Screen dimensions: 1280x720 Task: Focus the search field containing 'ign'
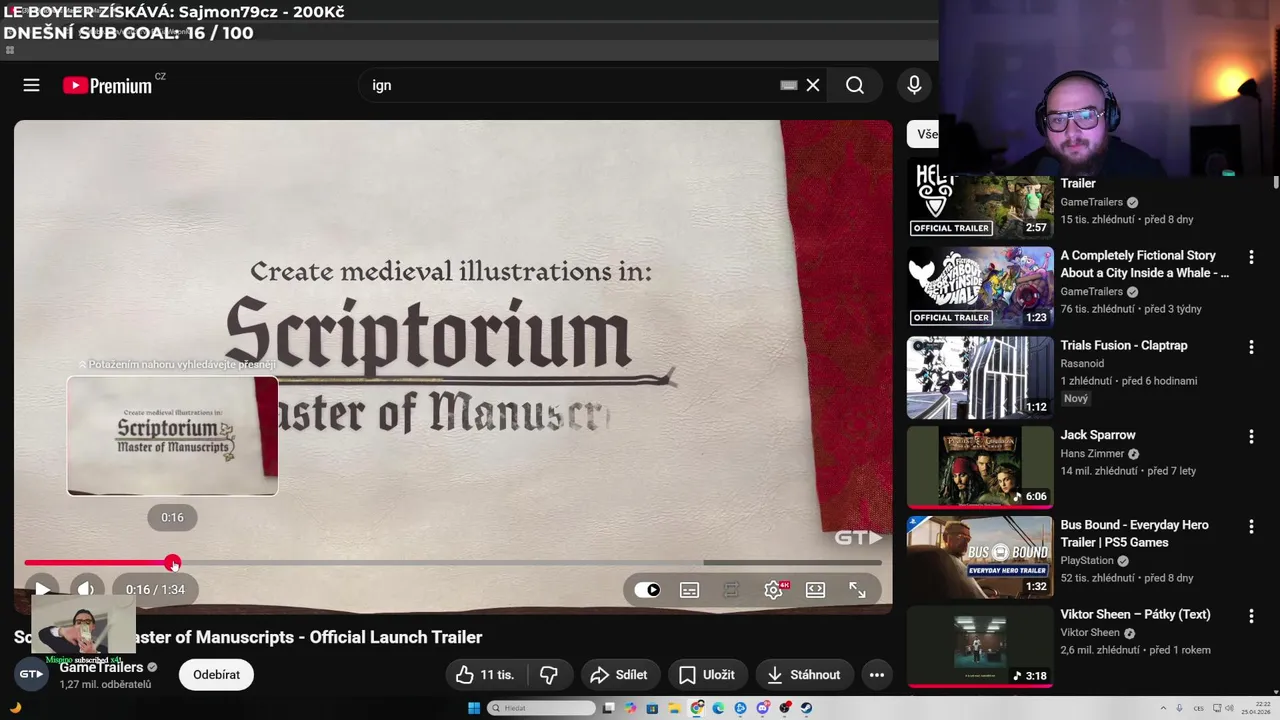click(x=570, y=85)
